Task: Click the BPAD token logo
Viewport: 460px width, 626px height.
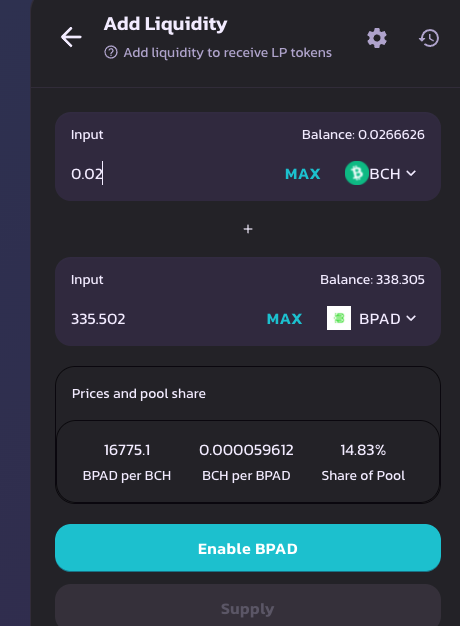Action: [339, 318]
